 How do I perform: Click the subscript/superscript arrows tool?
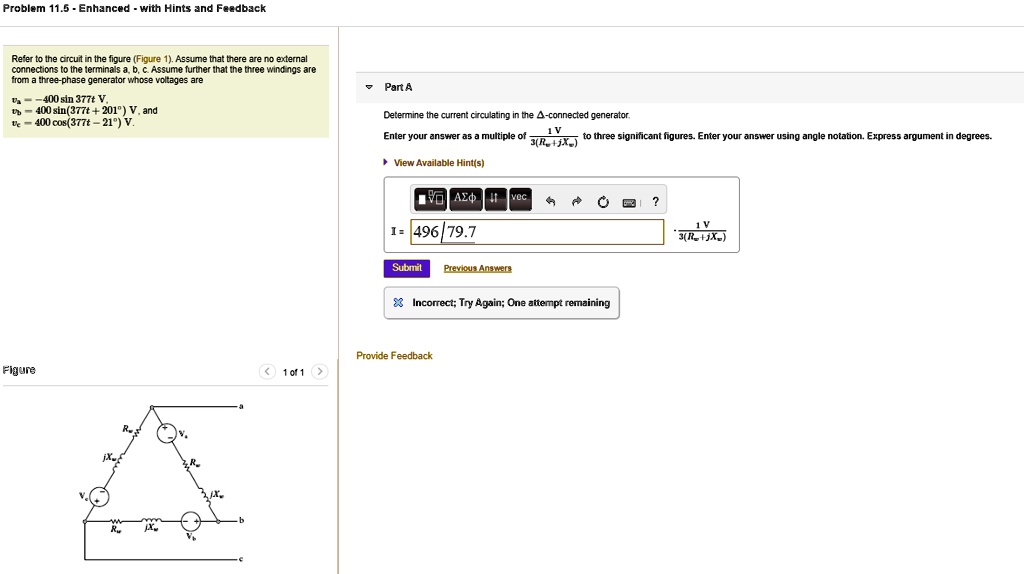[495, 199]
